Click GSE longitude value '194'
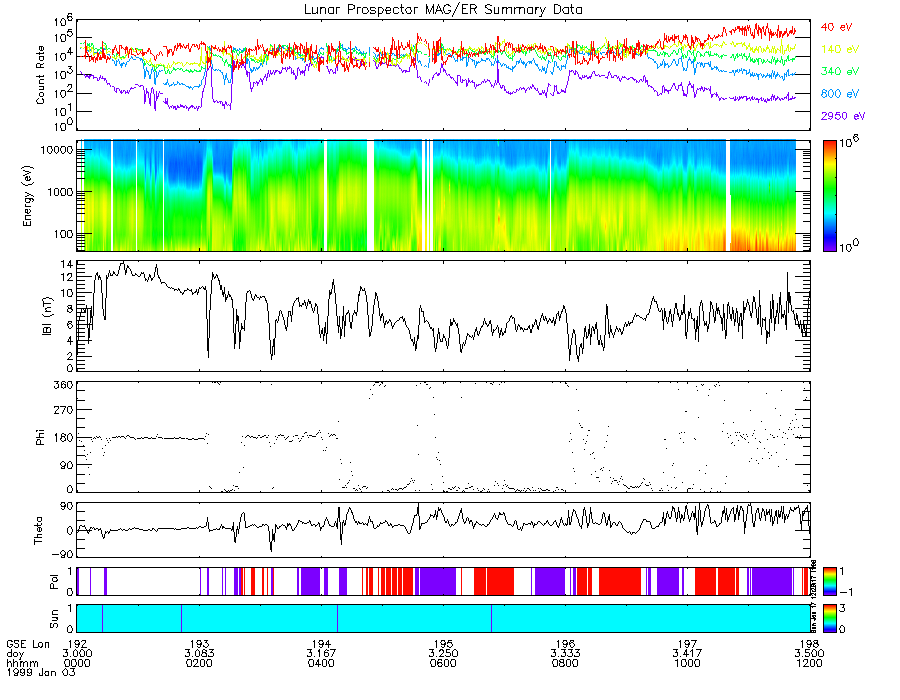The width and height of the screenshot is (900, 700). pos(321,644)
